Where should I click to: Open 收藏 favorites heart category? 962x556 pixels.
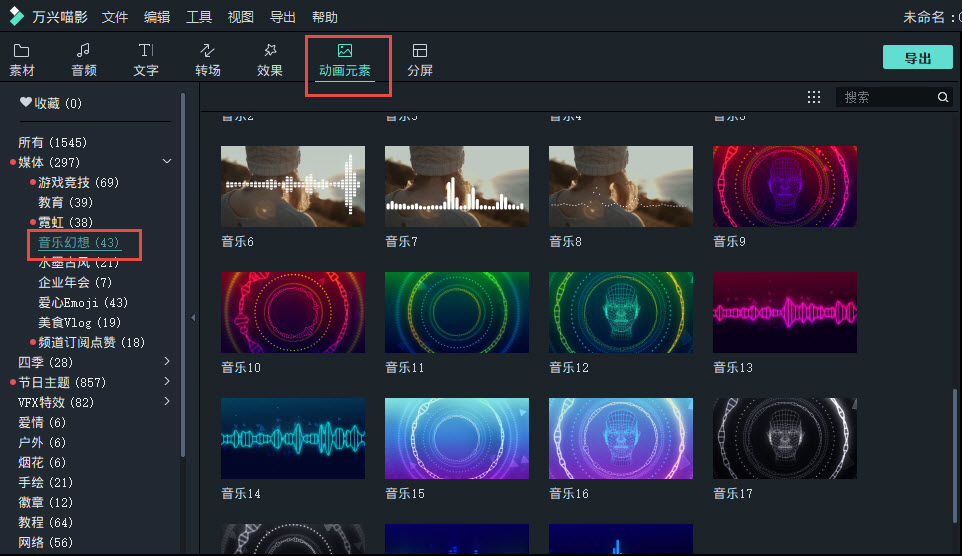click(x=51, y=103)
